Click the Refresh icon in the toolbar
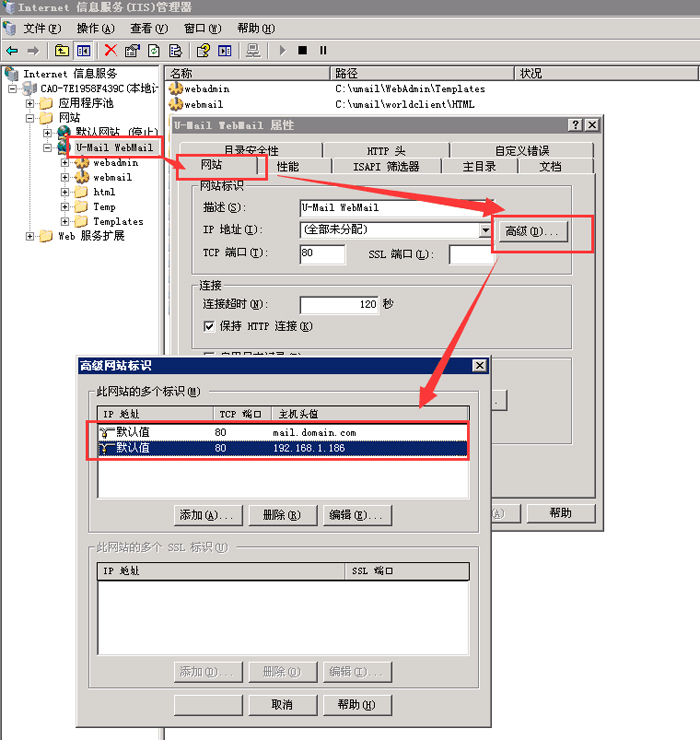This screenshot has height=740, width=700. point(154,50)
